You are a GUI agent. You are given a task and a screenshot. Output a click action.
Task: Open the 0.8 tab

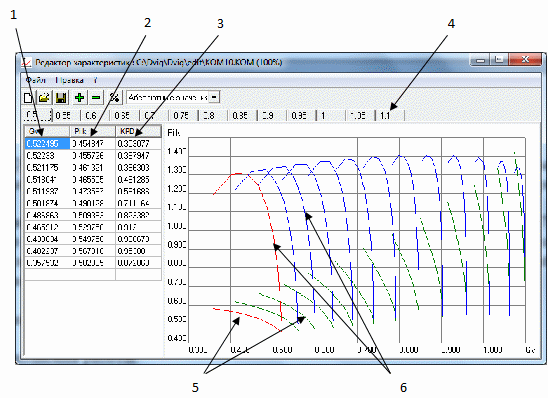click(x=213, y=115)
